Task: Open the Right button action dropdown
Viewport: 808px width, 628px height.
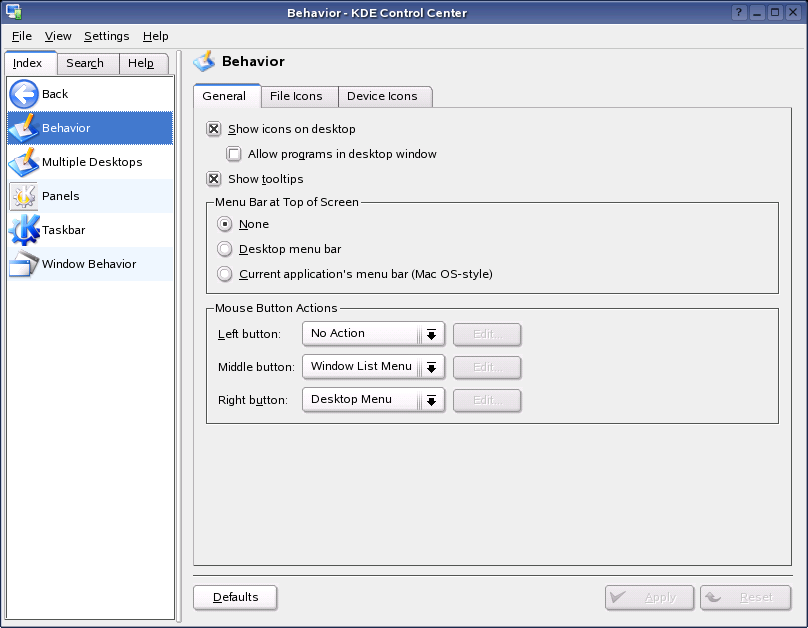Action: 373,400
